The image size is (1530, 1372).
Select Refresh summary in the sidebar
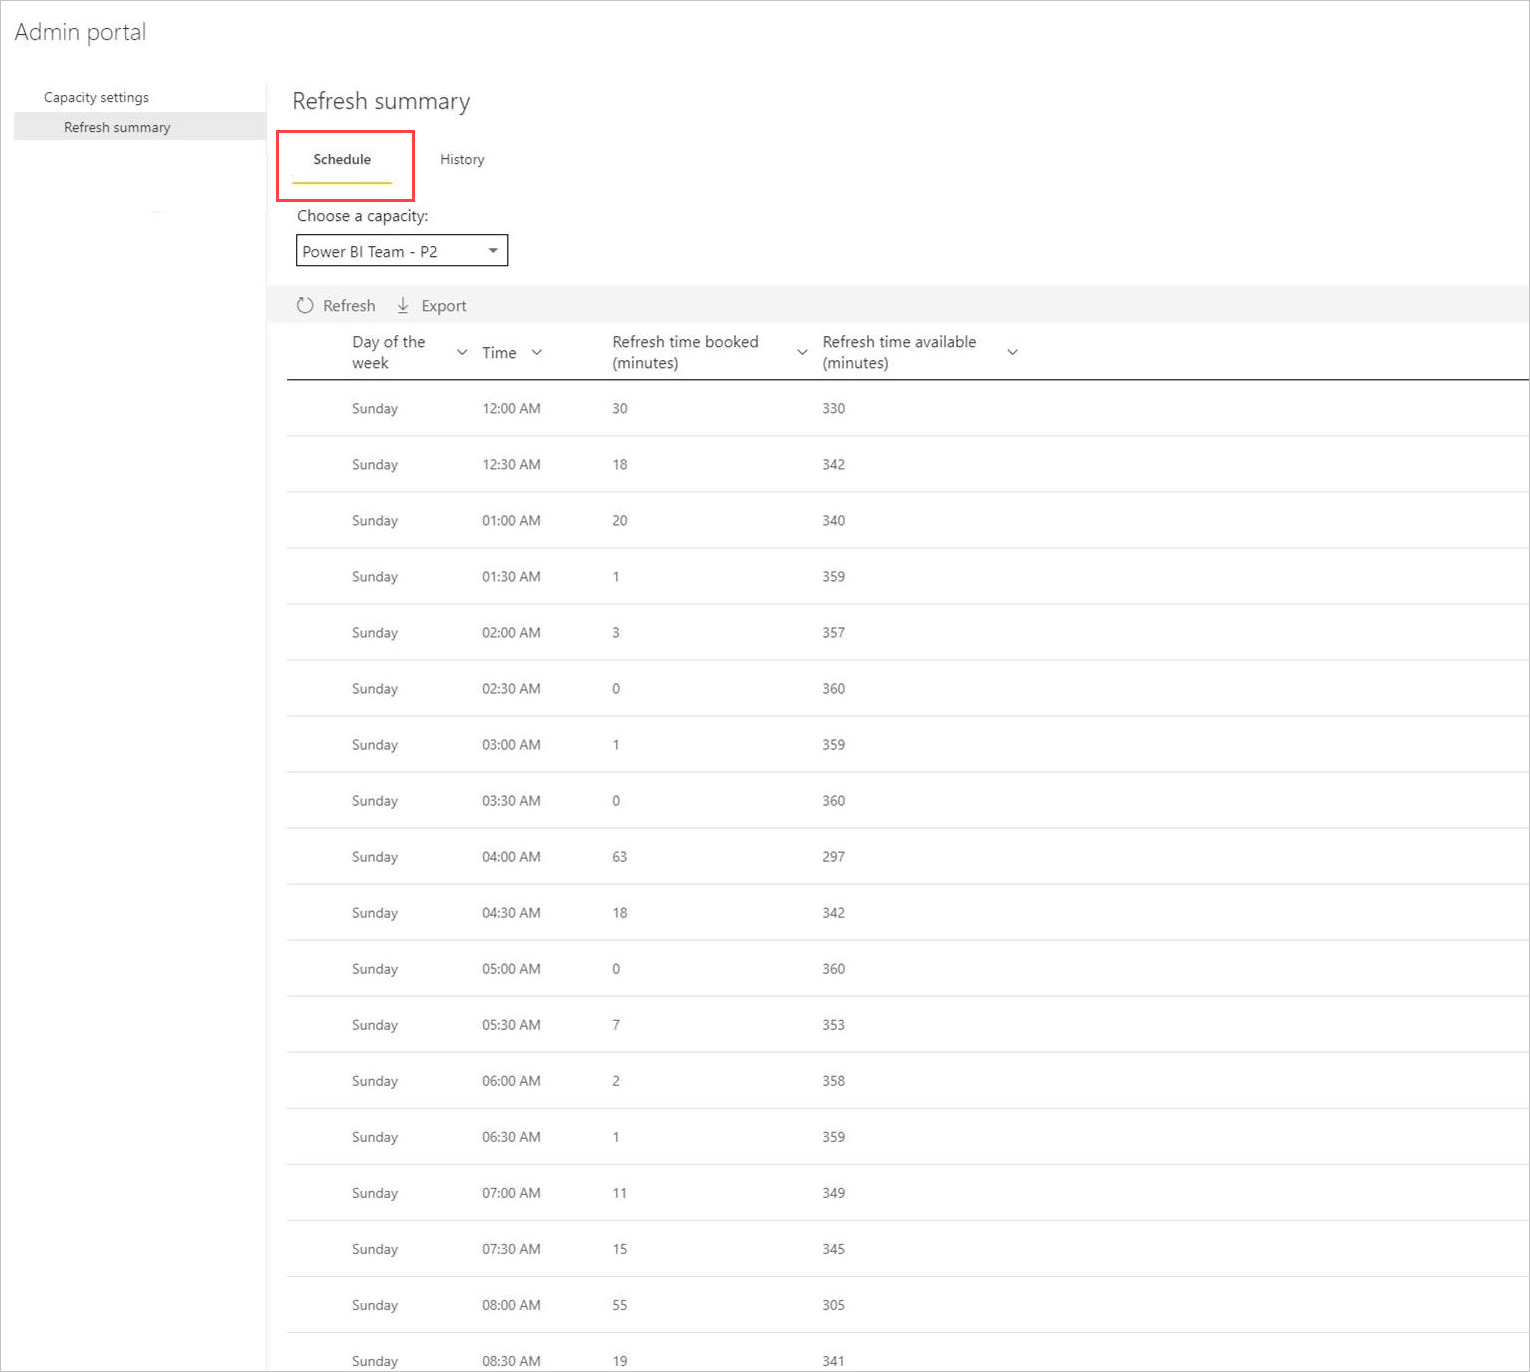coord(117,127)
